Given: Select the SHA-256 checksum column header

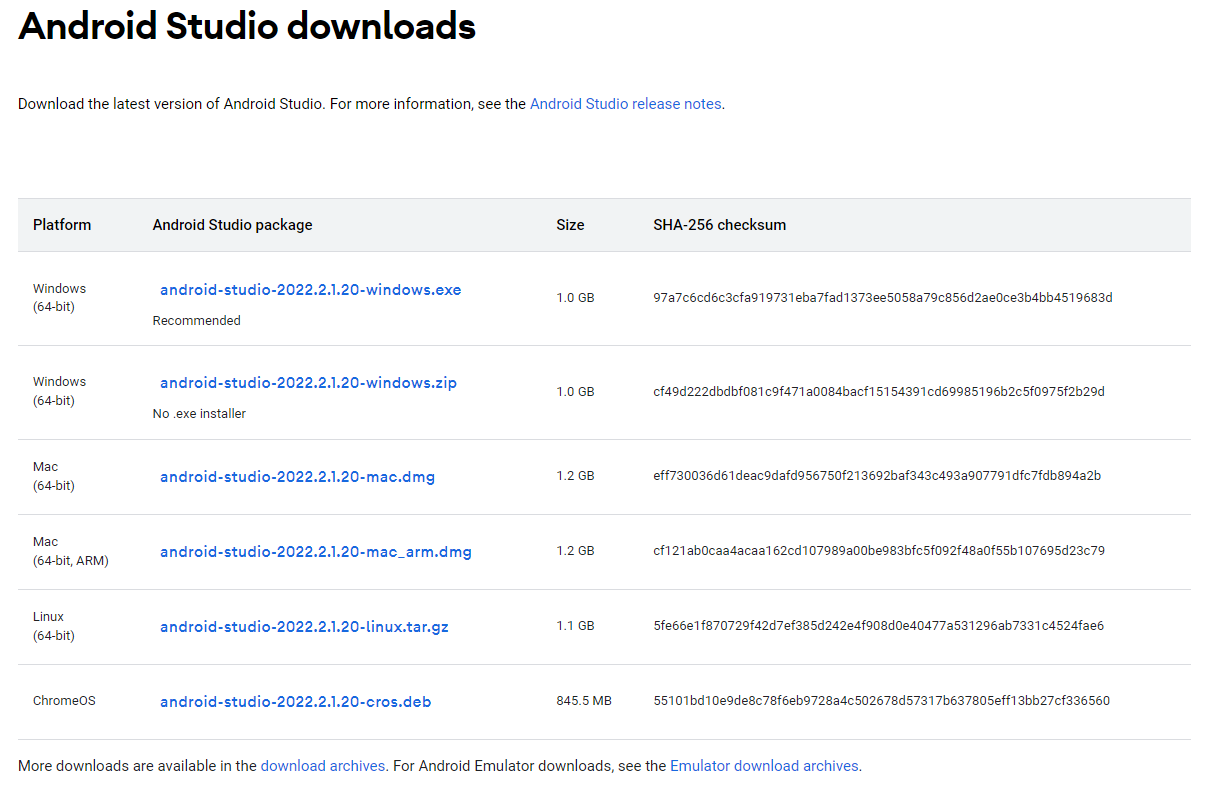Looking at the screenshot, I should pyautogui.click(x=719, y=225).
